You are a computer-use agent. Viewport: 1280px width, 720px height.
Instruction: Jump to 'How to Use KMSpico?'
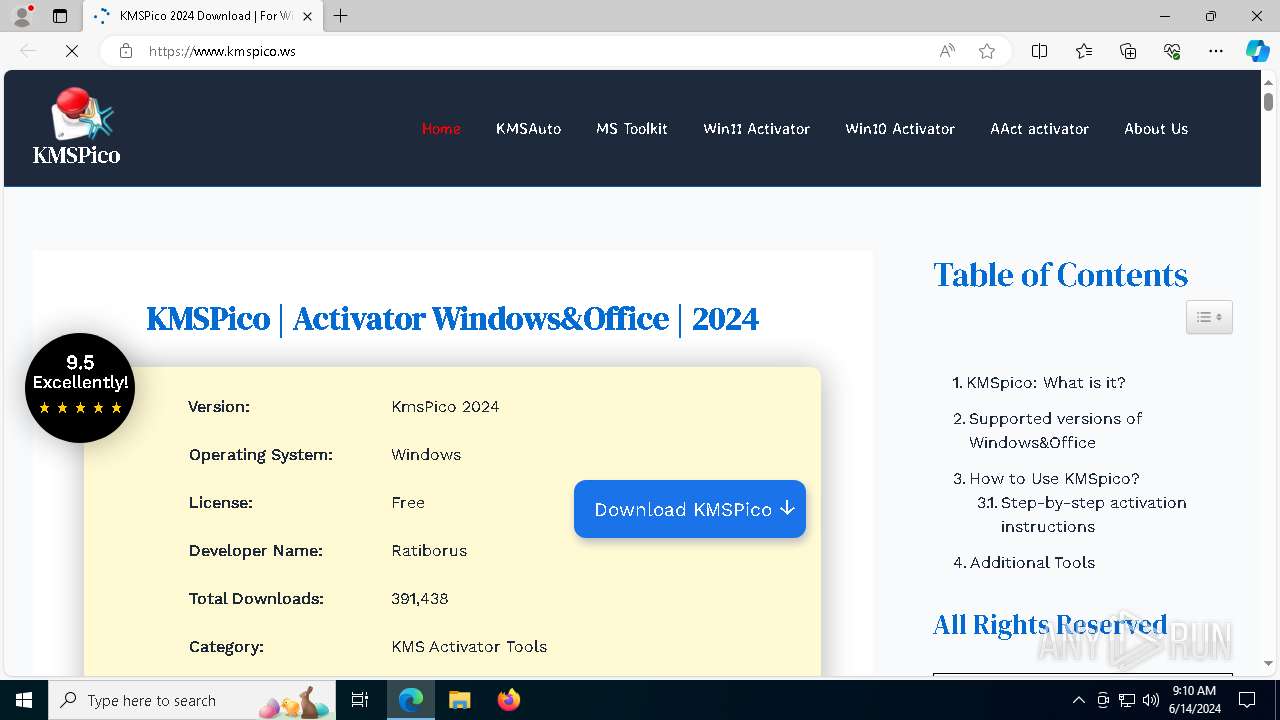tap(1054, 478)
